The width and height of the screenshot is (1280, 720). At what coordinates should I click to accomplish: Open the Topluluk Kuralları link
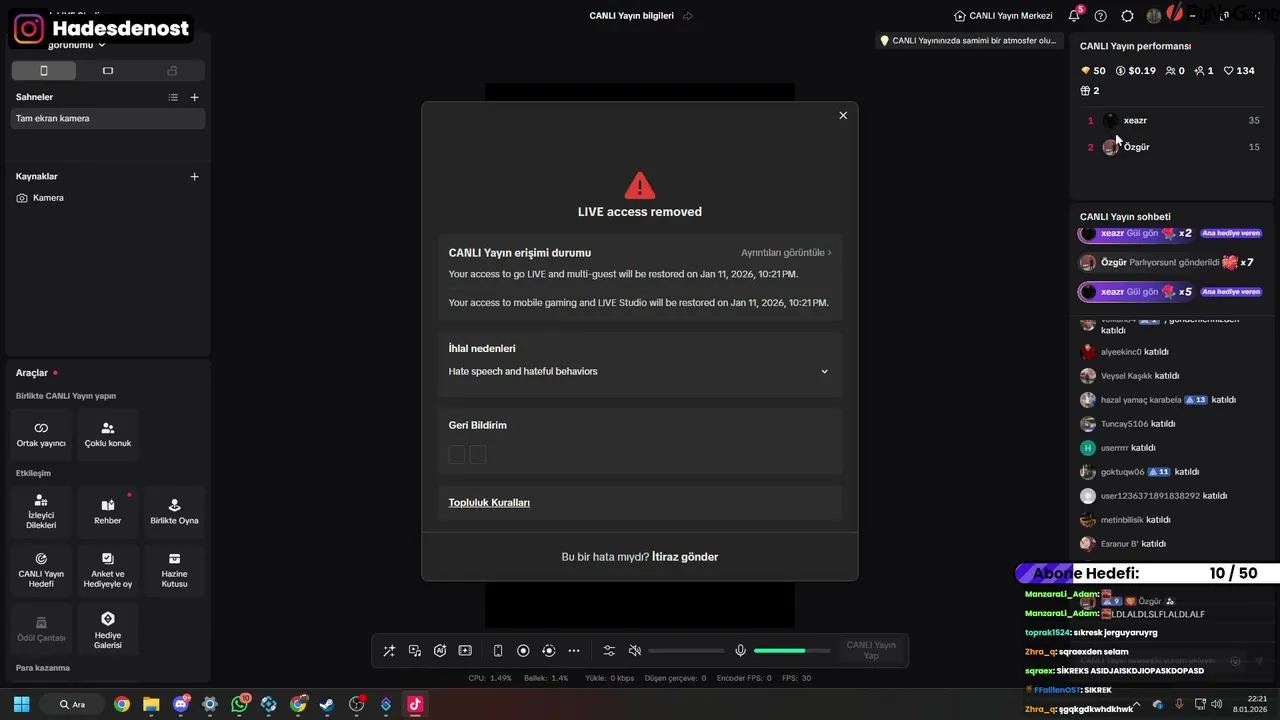(489, 503)
